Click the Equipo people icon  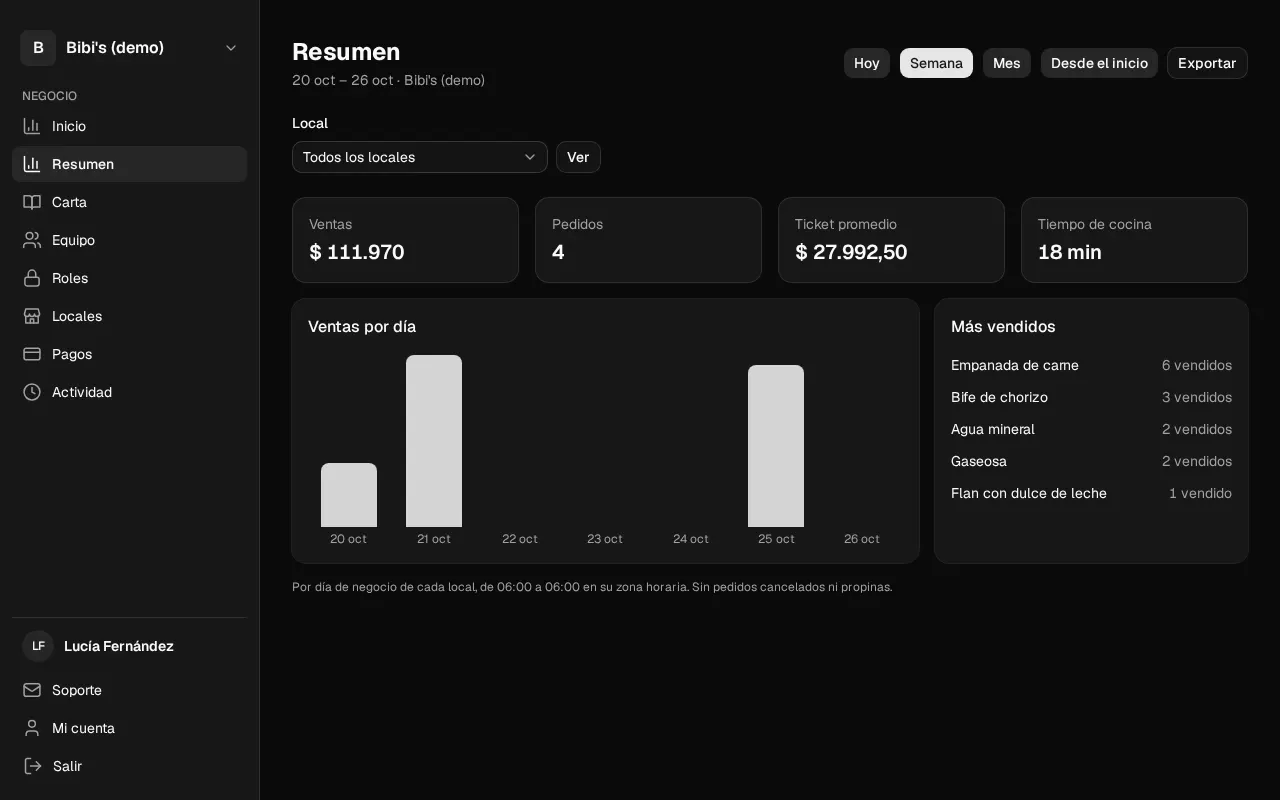[32, 240]
